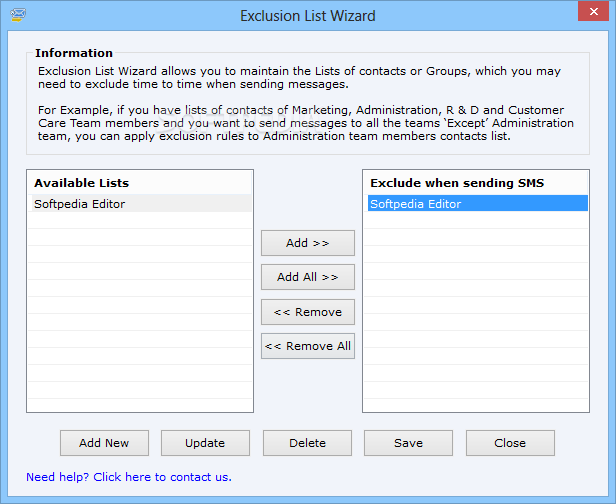
Task: Click the << Remove All button
Action: coord(308,346)
